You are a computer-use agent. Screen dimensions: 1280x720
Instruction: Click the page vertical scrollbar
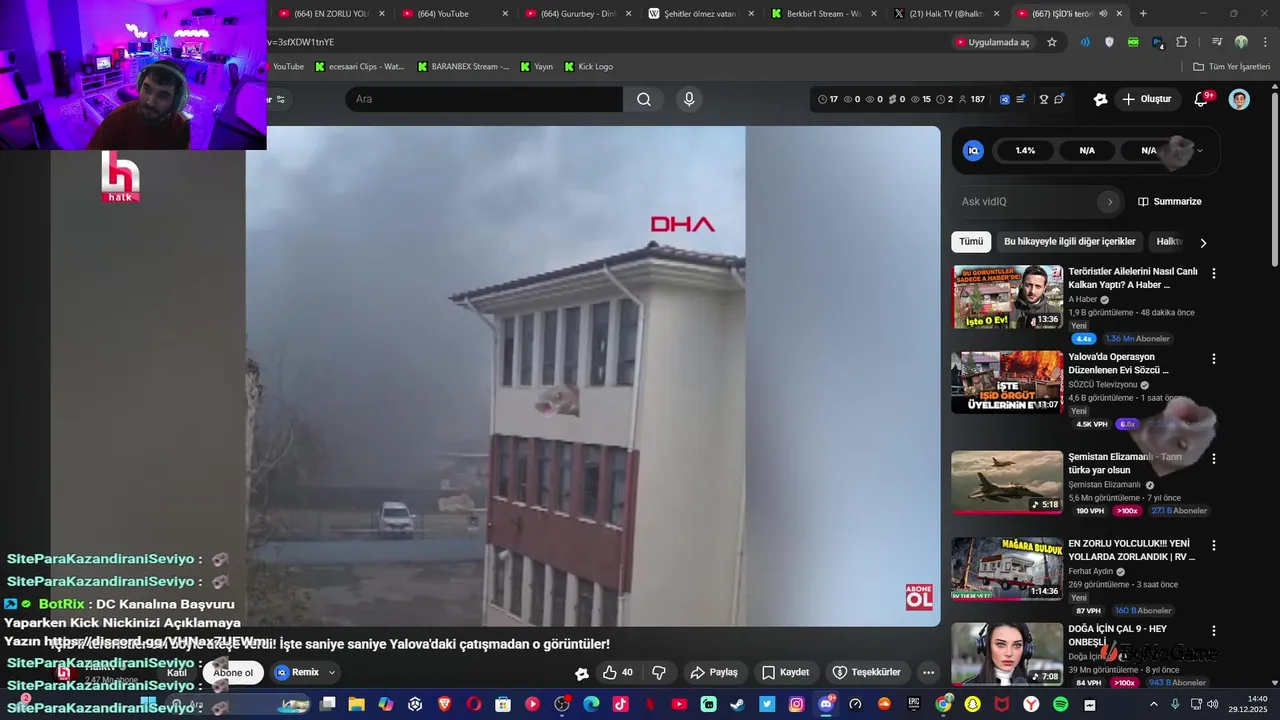click(x=1274, y=180)
